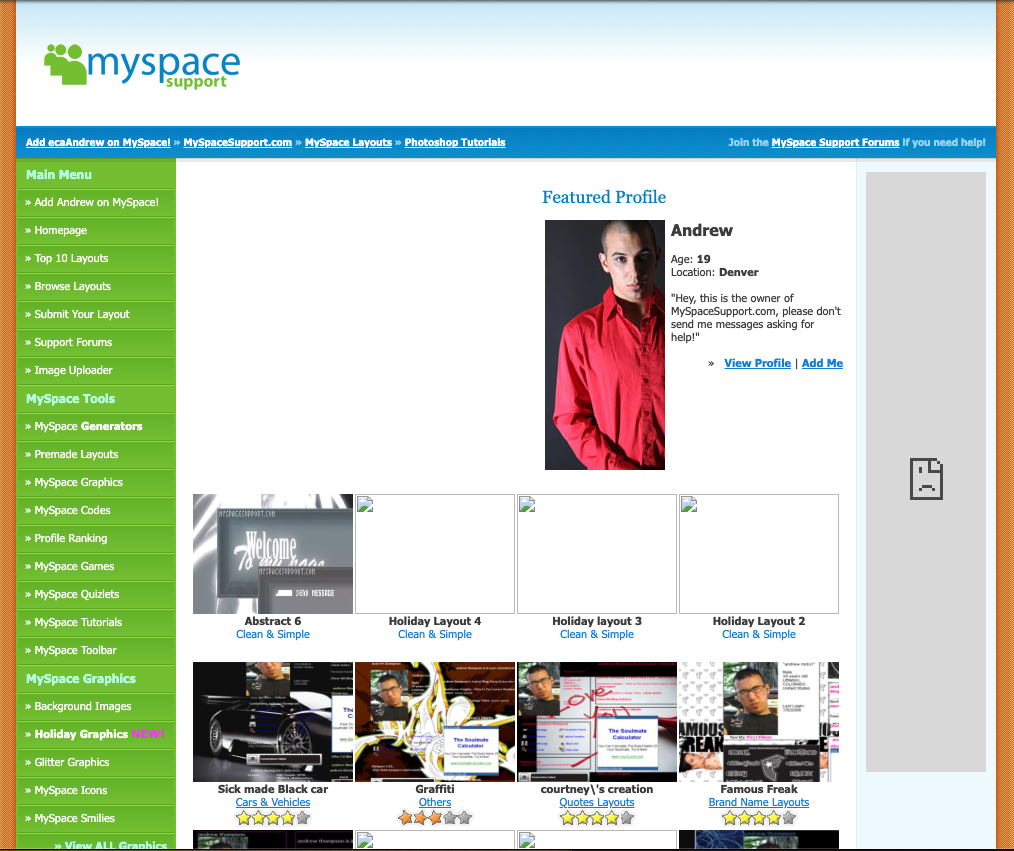
Task: Open Clean & Simple under Holiday Layout 4
Action: point(435,634)
